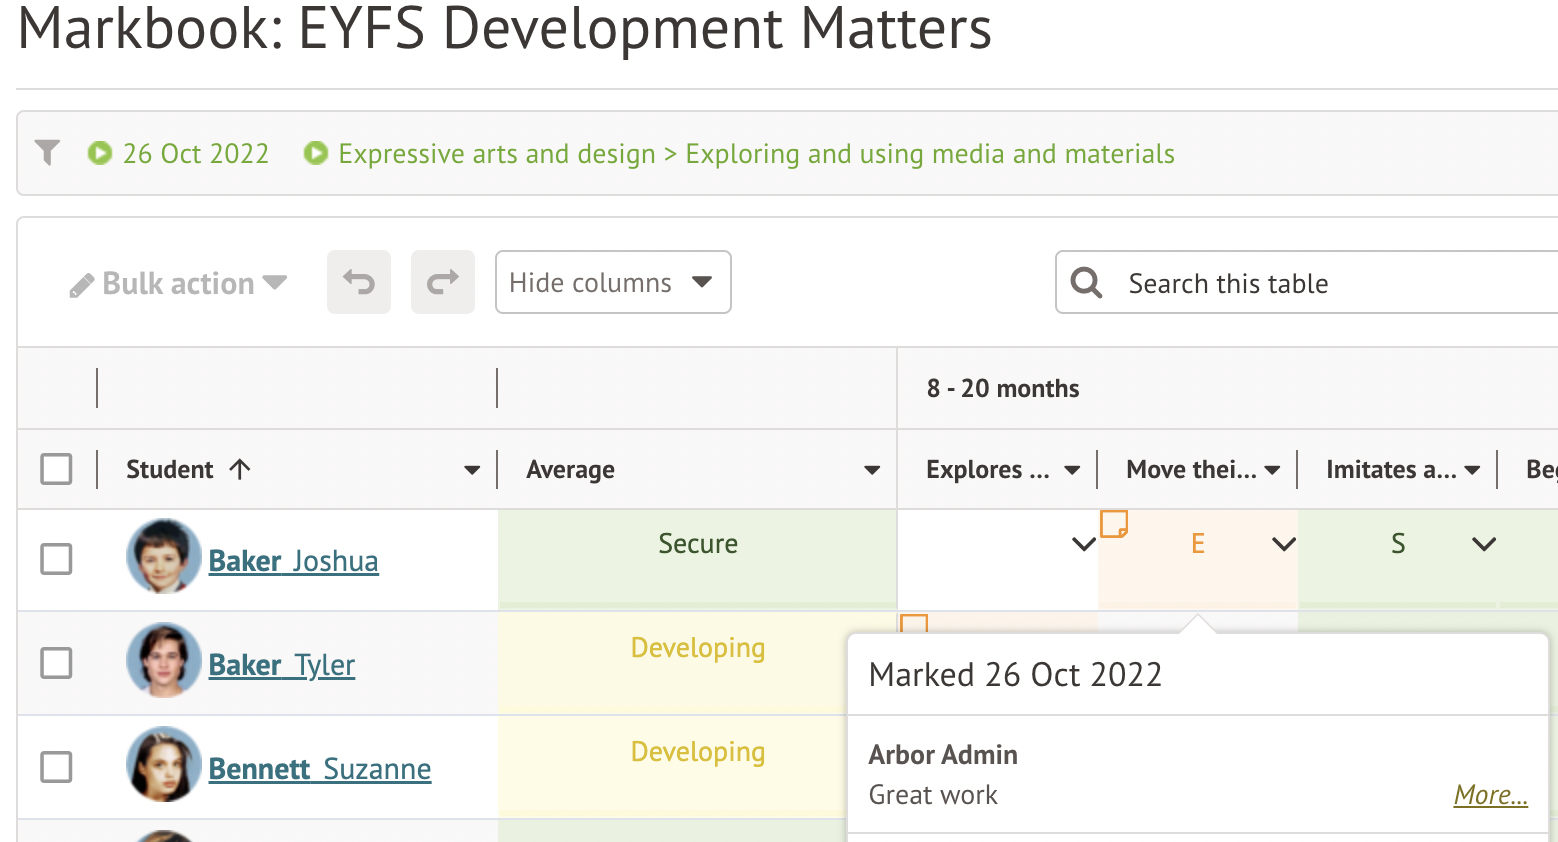The width and height of the screenshot is (1558, 842).
Task: Open the Move thei... column menu
Action: pyautogui.click(x=1272, y=470)
